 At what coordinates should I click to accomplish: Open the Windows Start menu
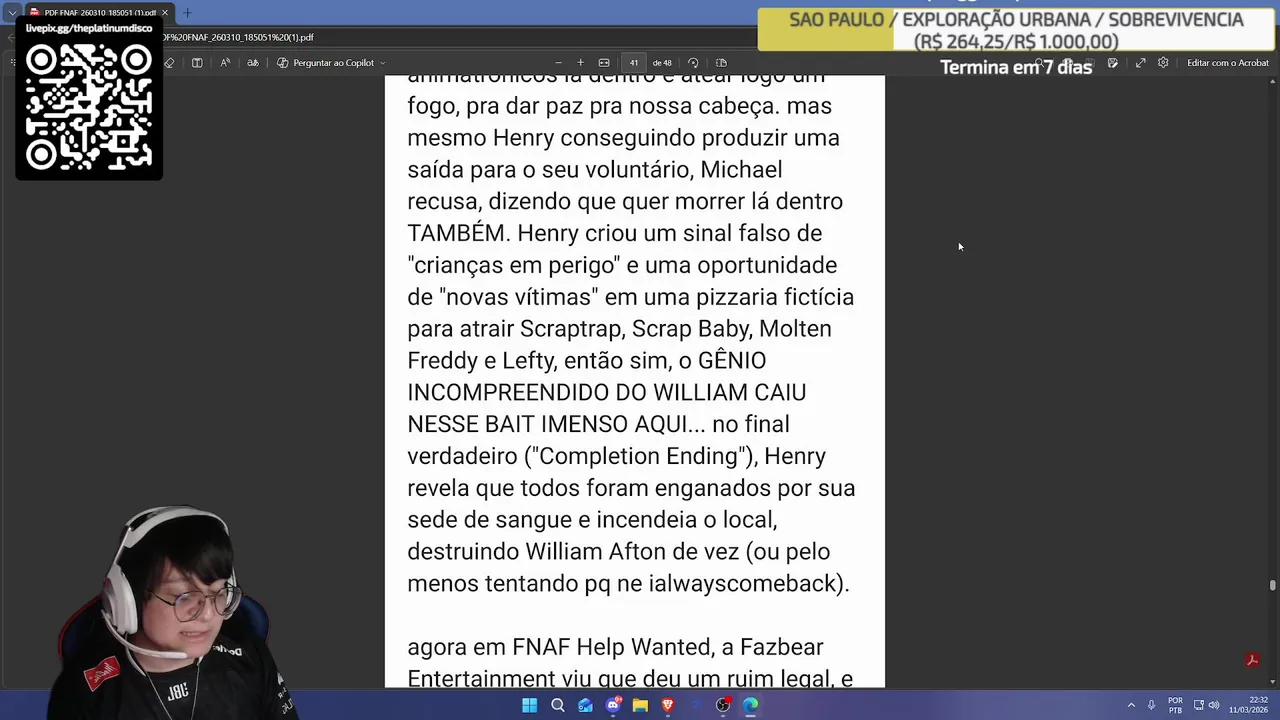pyautogui.click(x=529, y=705)
